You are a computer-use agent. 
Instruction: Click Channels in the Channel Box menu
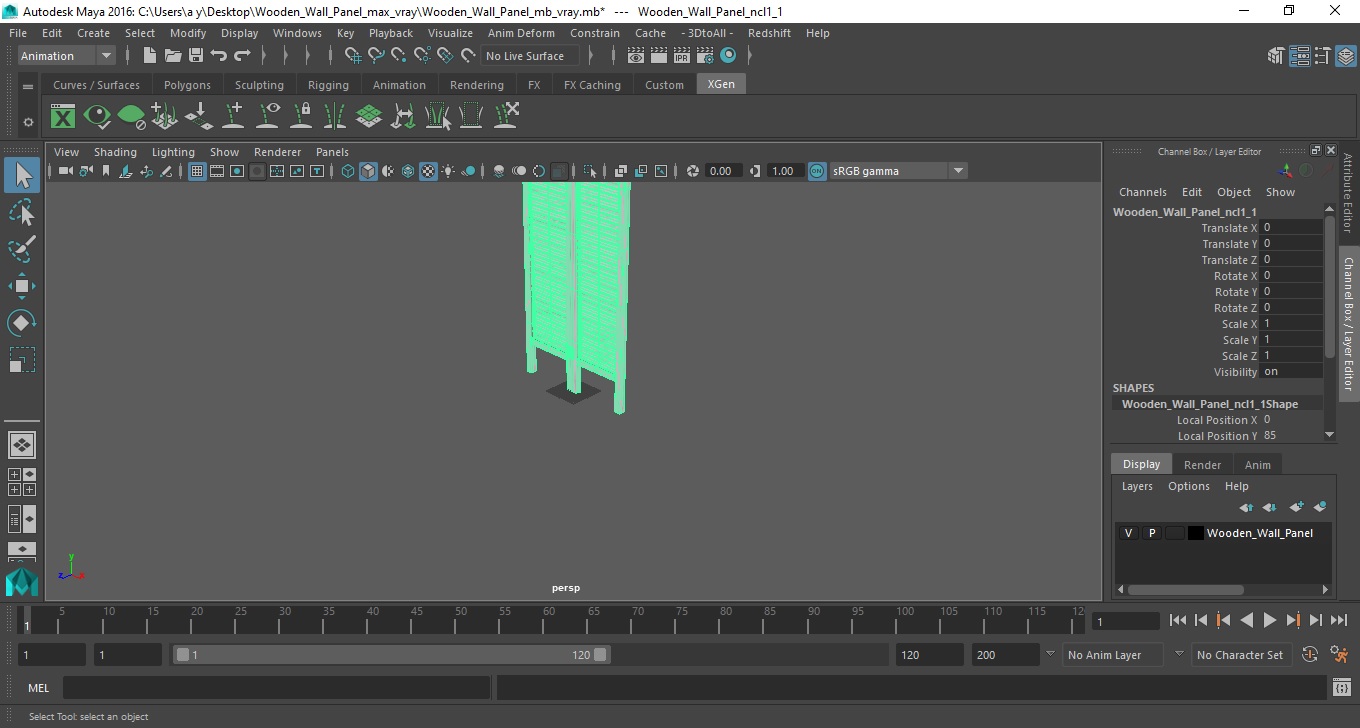[x=1142, y=192]
